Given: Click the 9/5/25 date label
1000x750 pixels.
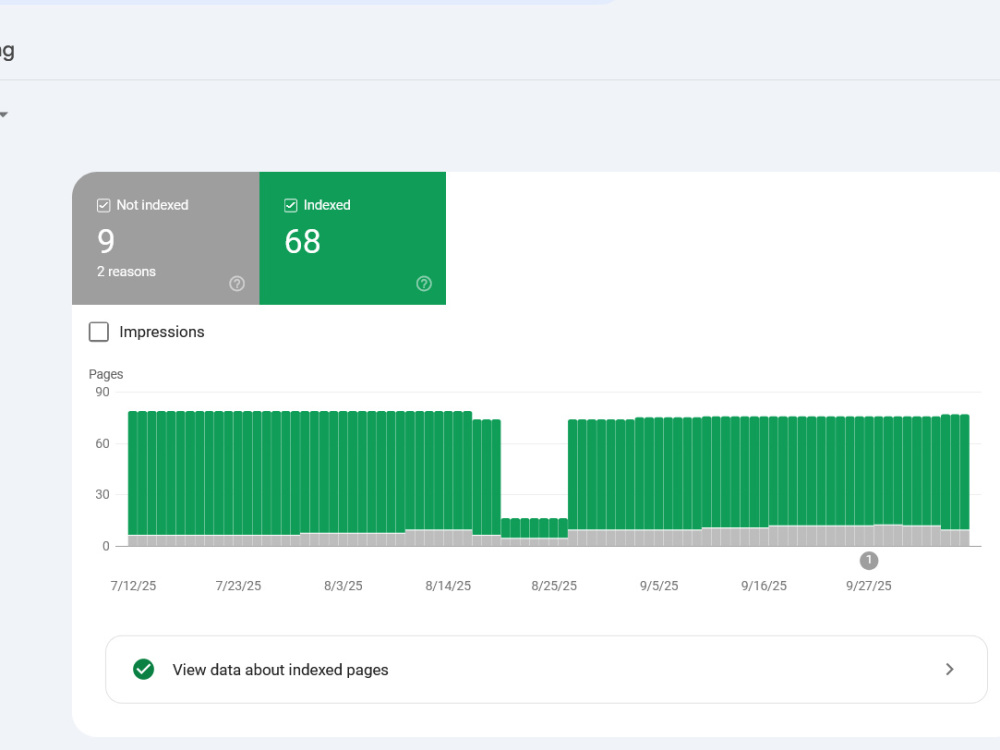Looking at the screenshot, I should pos(659,585).
